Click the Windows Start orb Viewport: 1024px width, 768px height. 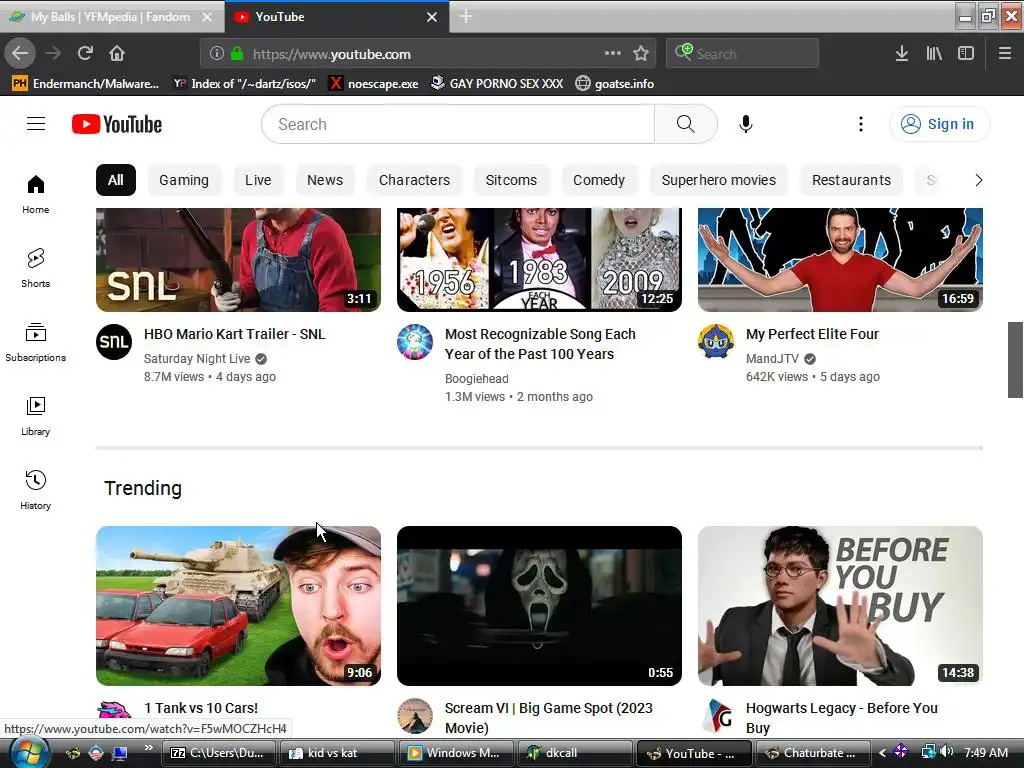click(x=29, y=753)
